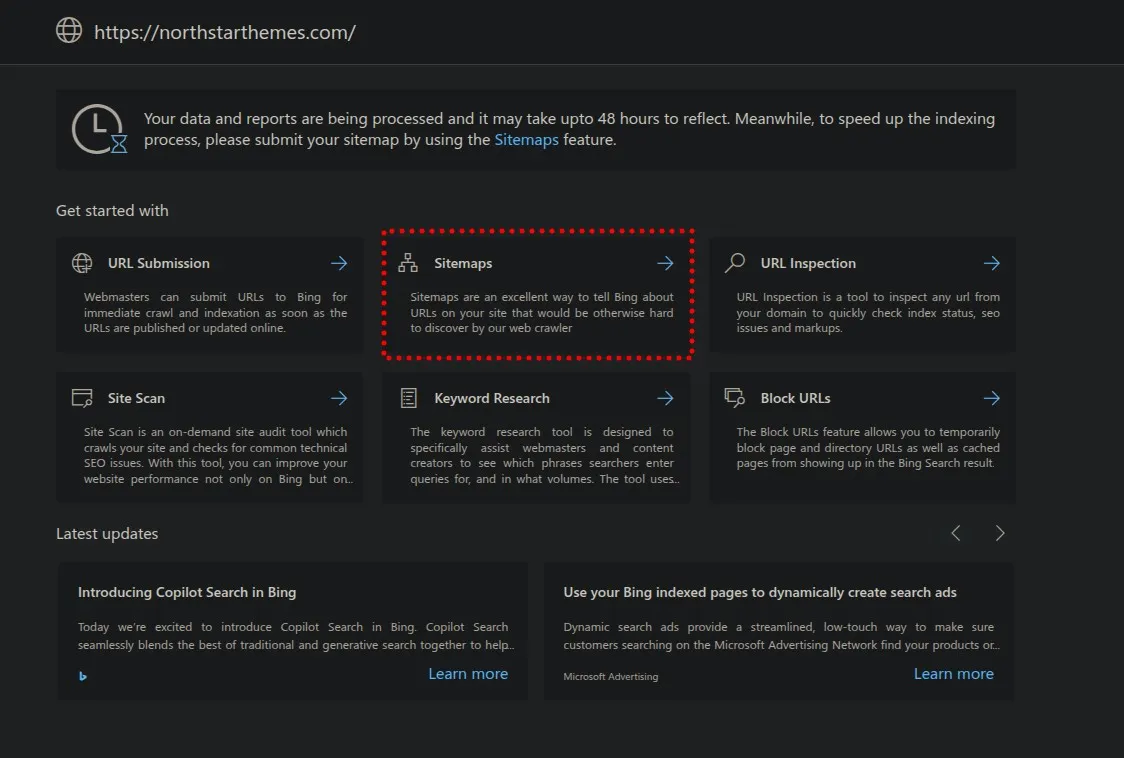Click the Latest updates heading
1124x758 pixels.
click(x=108, y=534)
